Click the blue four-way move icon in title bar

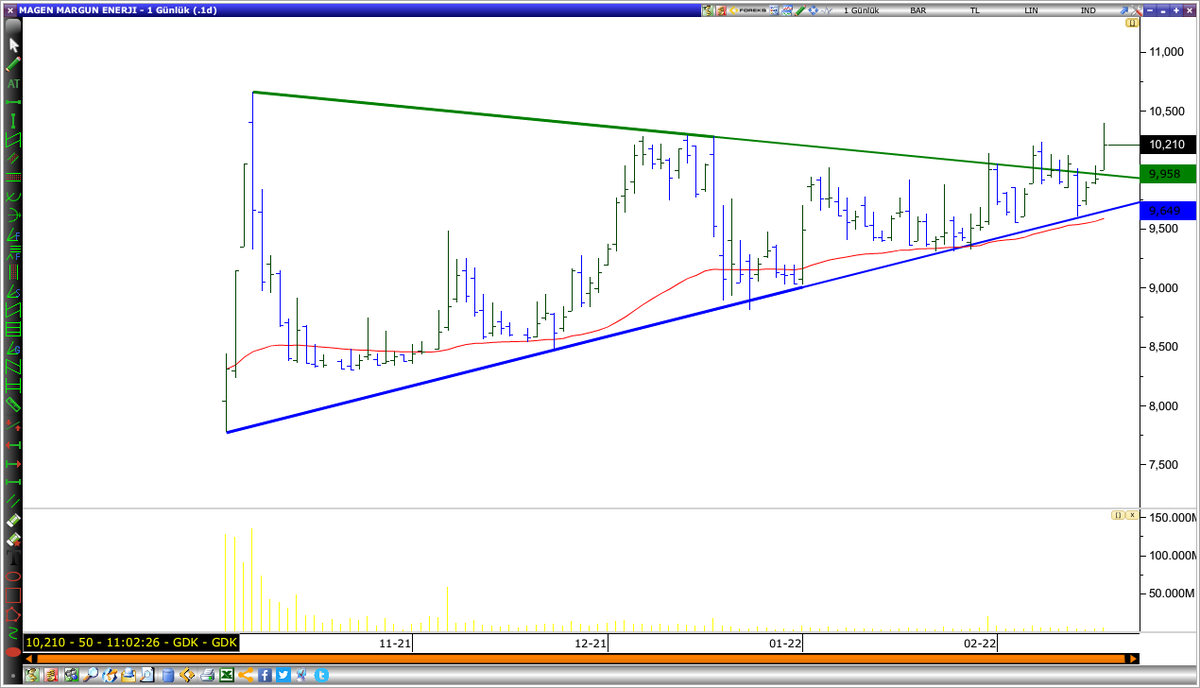(813, 10)
